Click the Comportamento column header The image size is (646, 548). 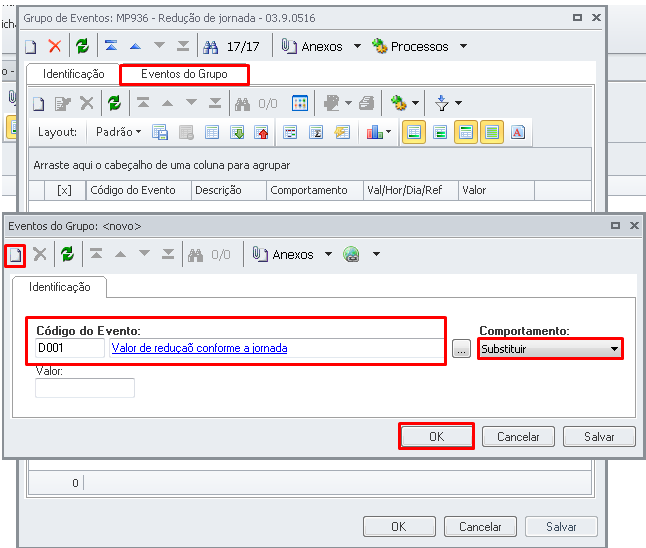tap(315, 190)
